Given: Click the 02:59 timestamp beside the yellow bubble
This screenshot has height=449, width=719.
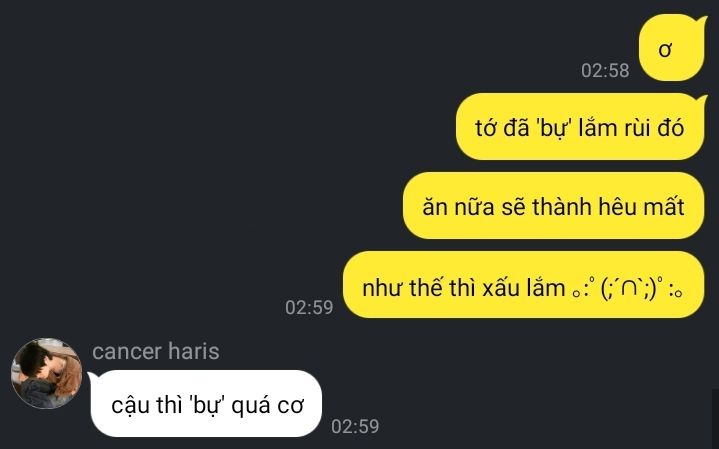Looking at the screenshot, I should pos(309,307).
